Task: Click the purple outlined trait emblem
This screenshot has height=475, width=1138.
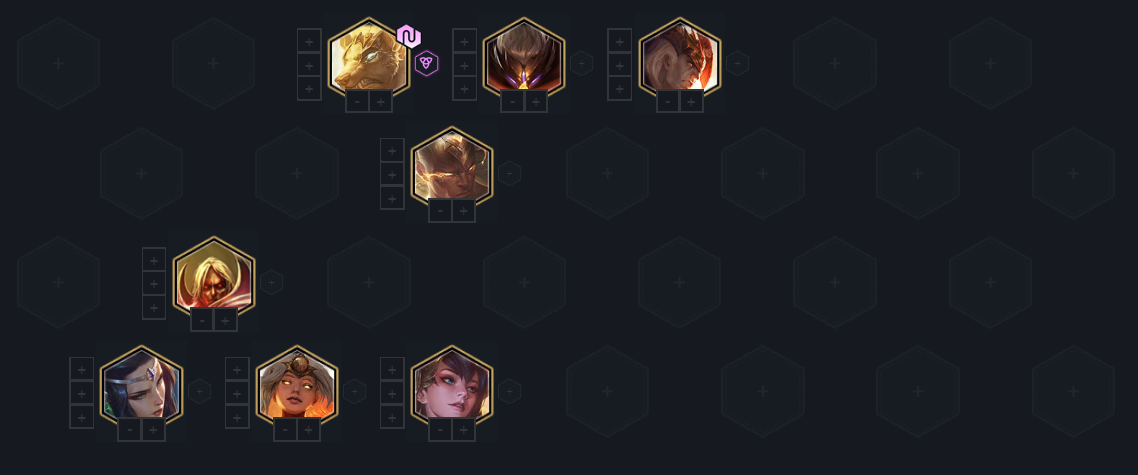Action: [x=427, y=63]
